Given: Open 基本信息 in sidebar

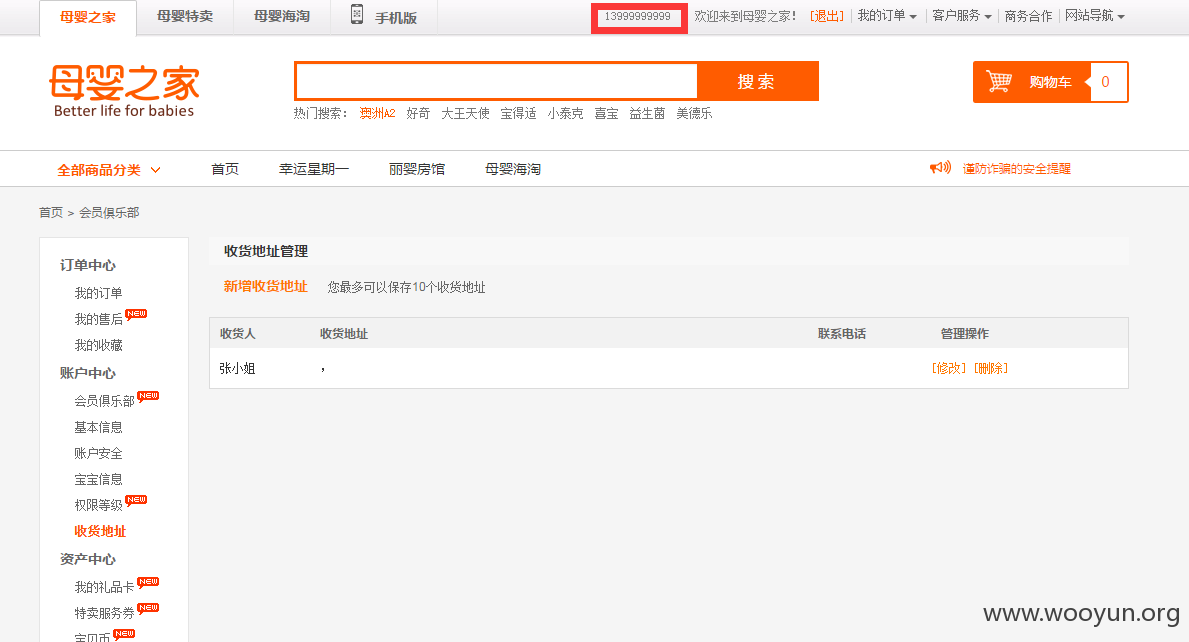Looking at the screenshot, I should pyautogui.click(x=98, y=427).
